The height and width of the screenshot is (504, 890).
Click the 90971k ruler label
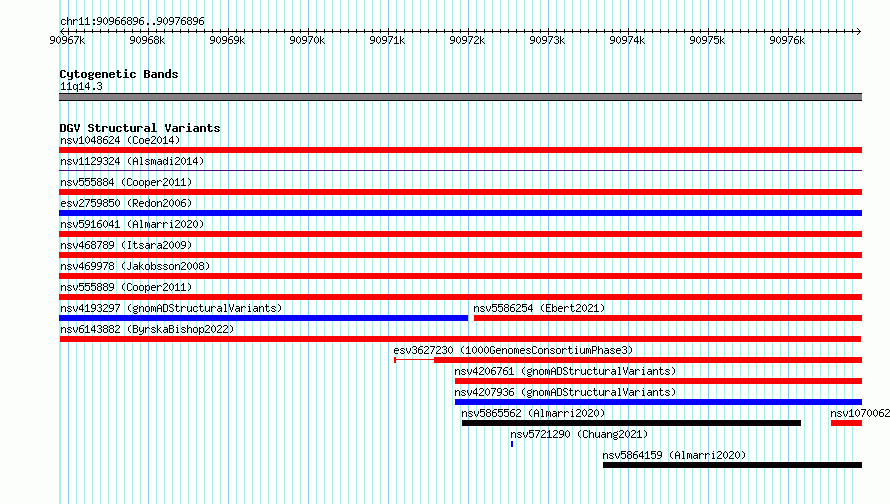tap(387, 40)
